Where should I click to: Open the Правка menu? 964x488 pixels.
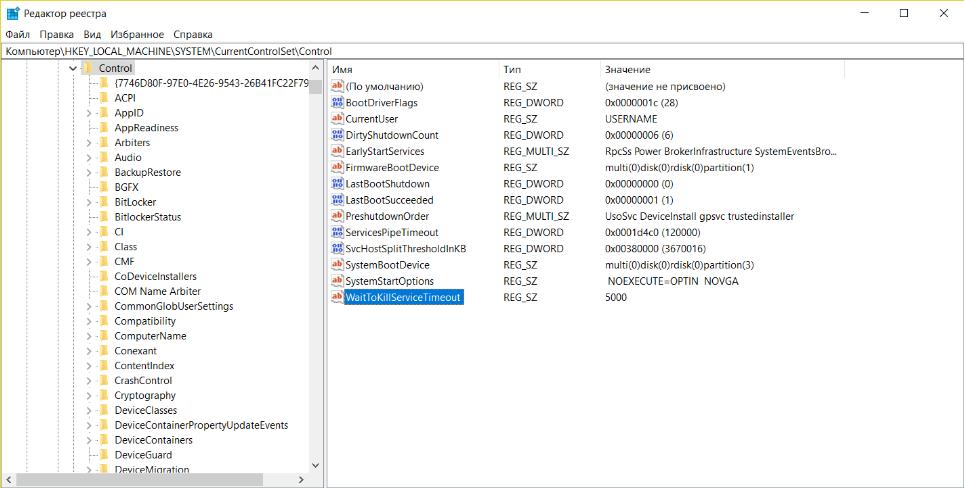(57, 34)
